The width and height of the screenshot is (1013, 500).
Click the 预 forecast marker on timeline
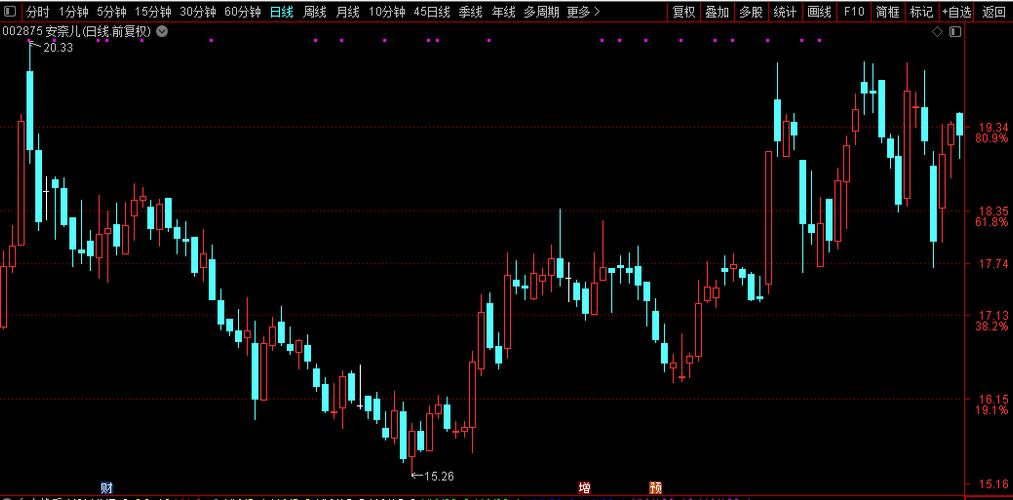pyautogui.click(x=655, y=487)
